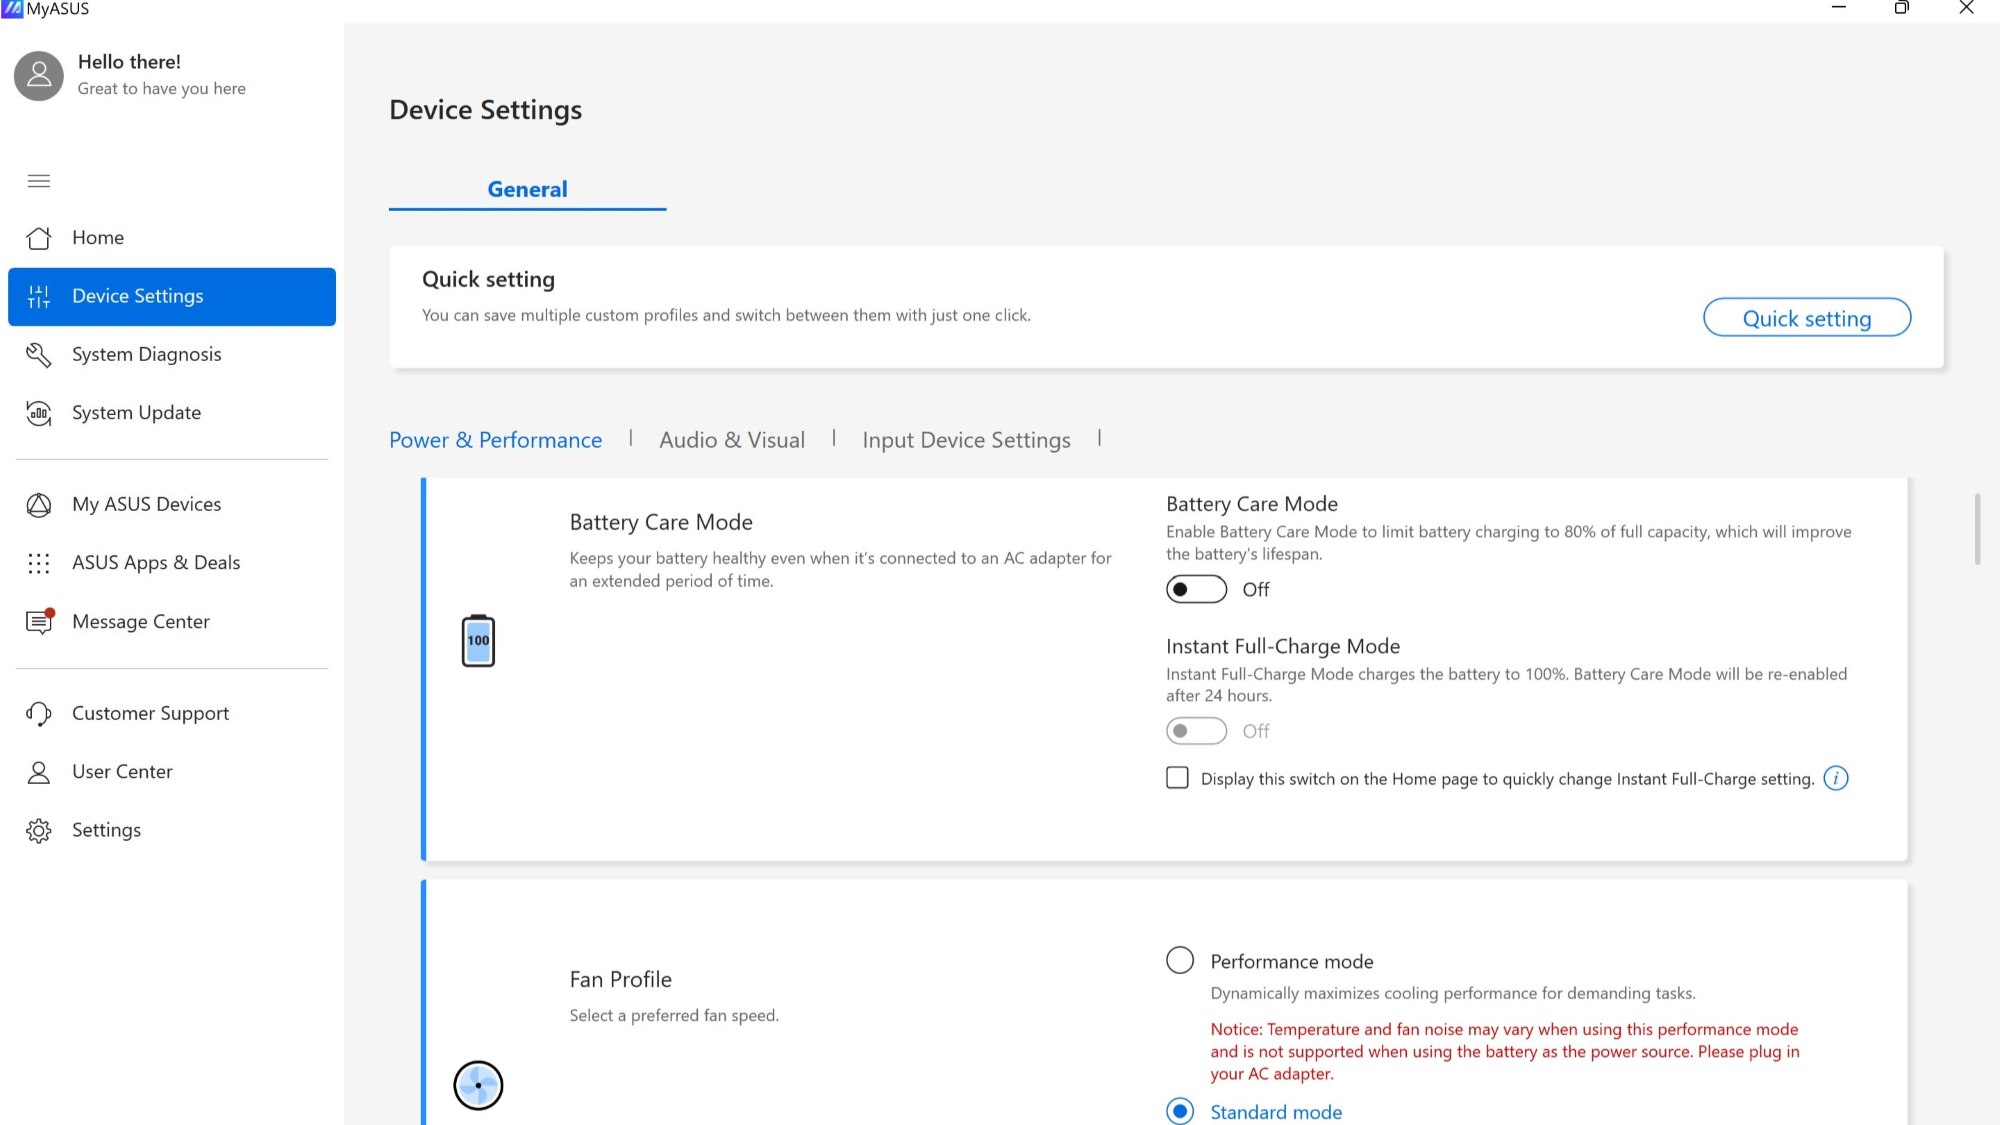Click the Settings gear icon
Screen dimensions: 2000x1125
coord(39,830)
